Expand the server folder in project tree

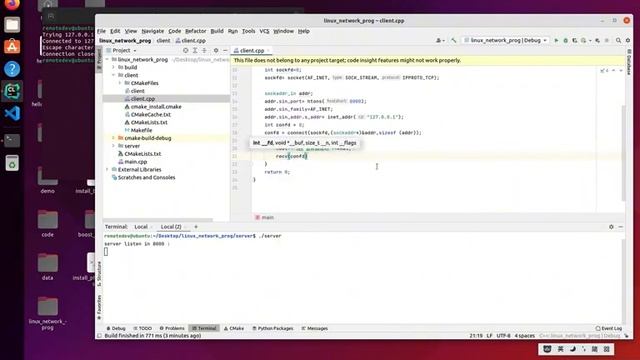113,146
